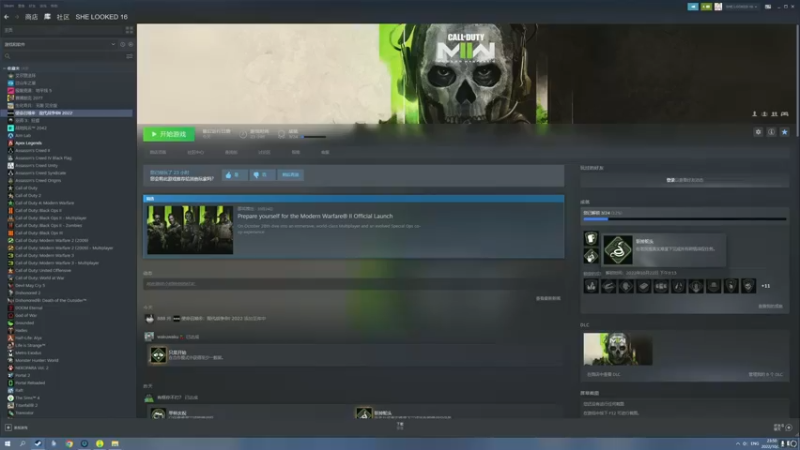Select Aim Lab in library list

[x=23, y=135]
